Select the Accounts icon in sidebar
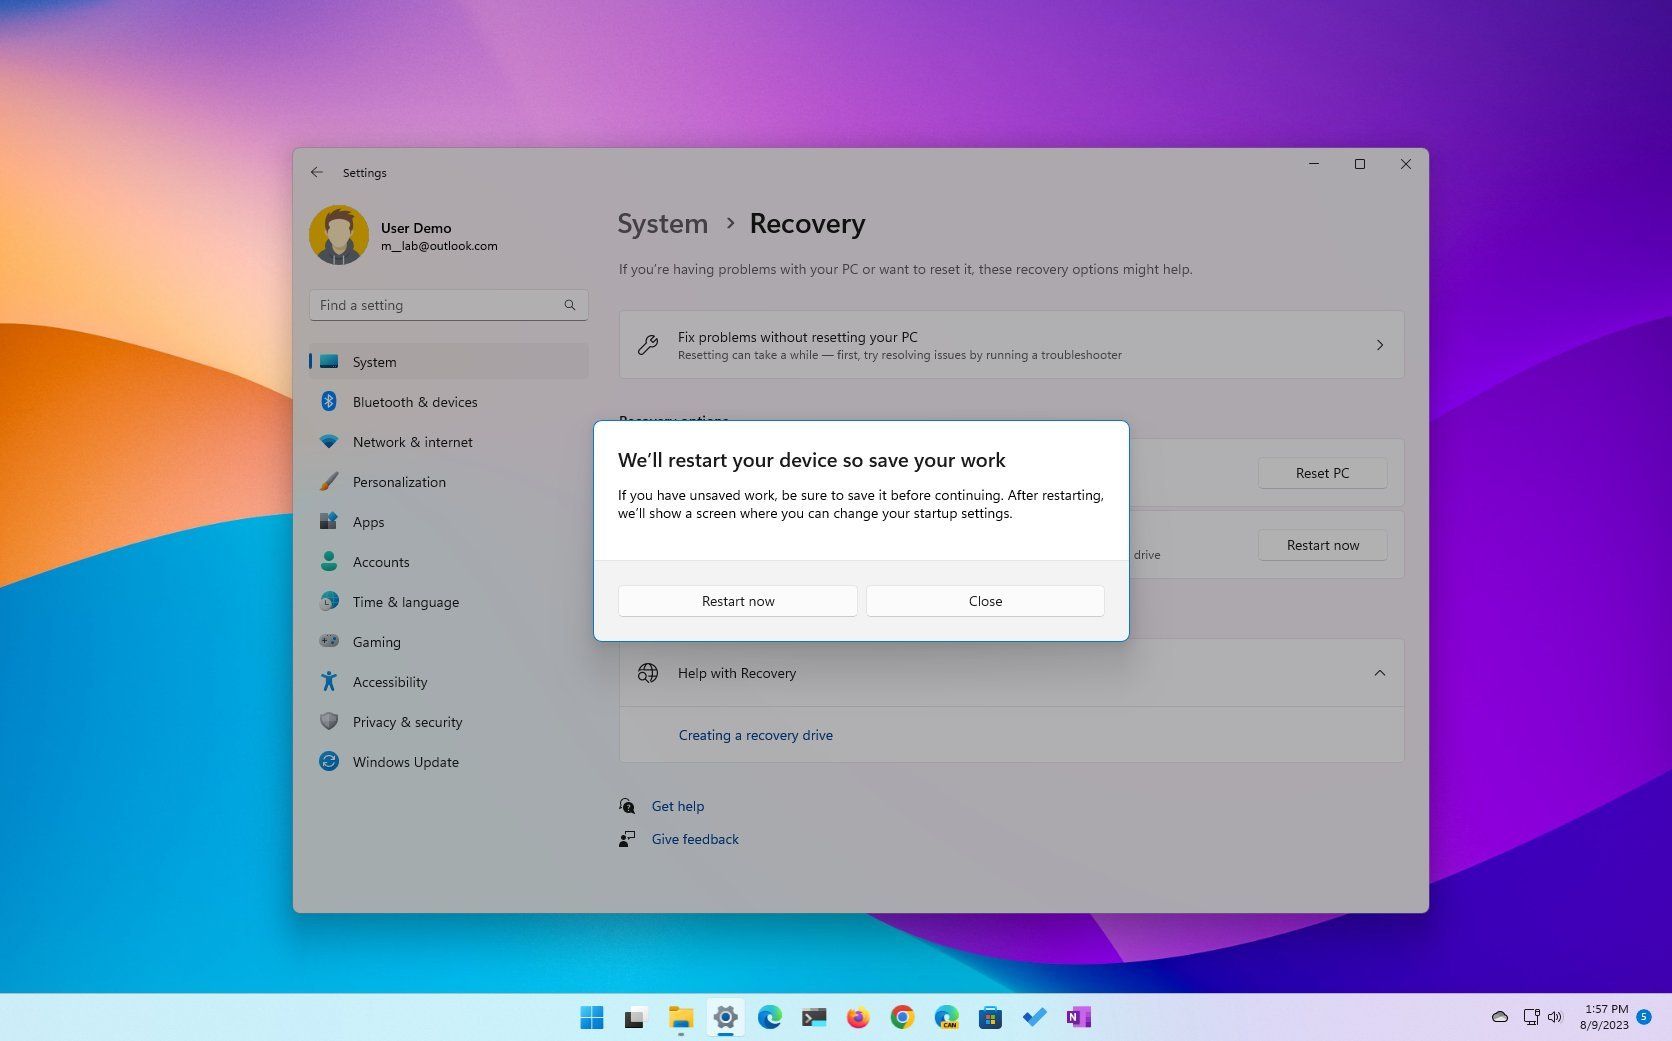 coord(331,561)
